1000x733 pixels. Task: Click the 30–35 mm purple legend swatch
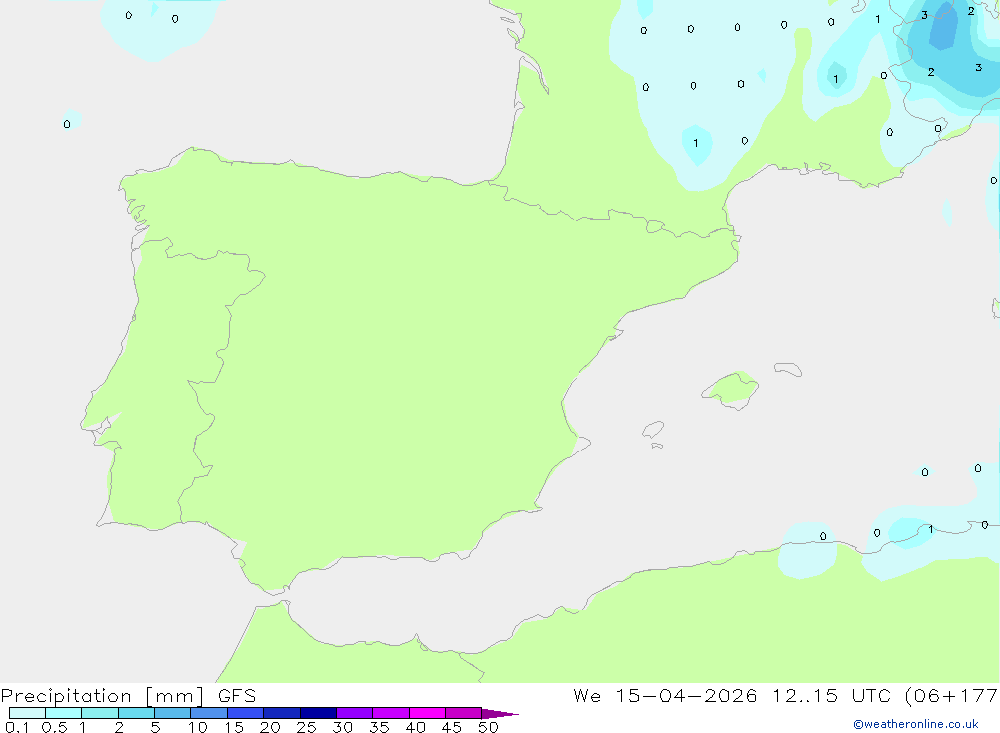[355, 713]
